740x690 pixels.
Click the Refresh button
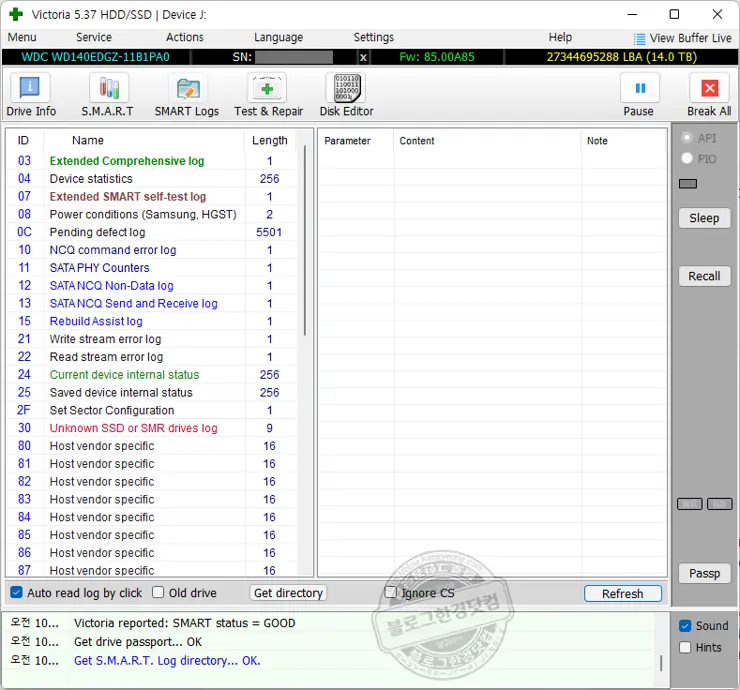(622, 594)
